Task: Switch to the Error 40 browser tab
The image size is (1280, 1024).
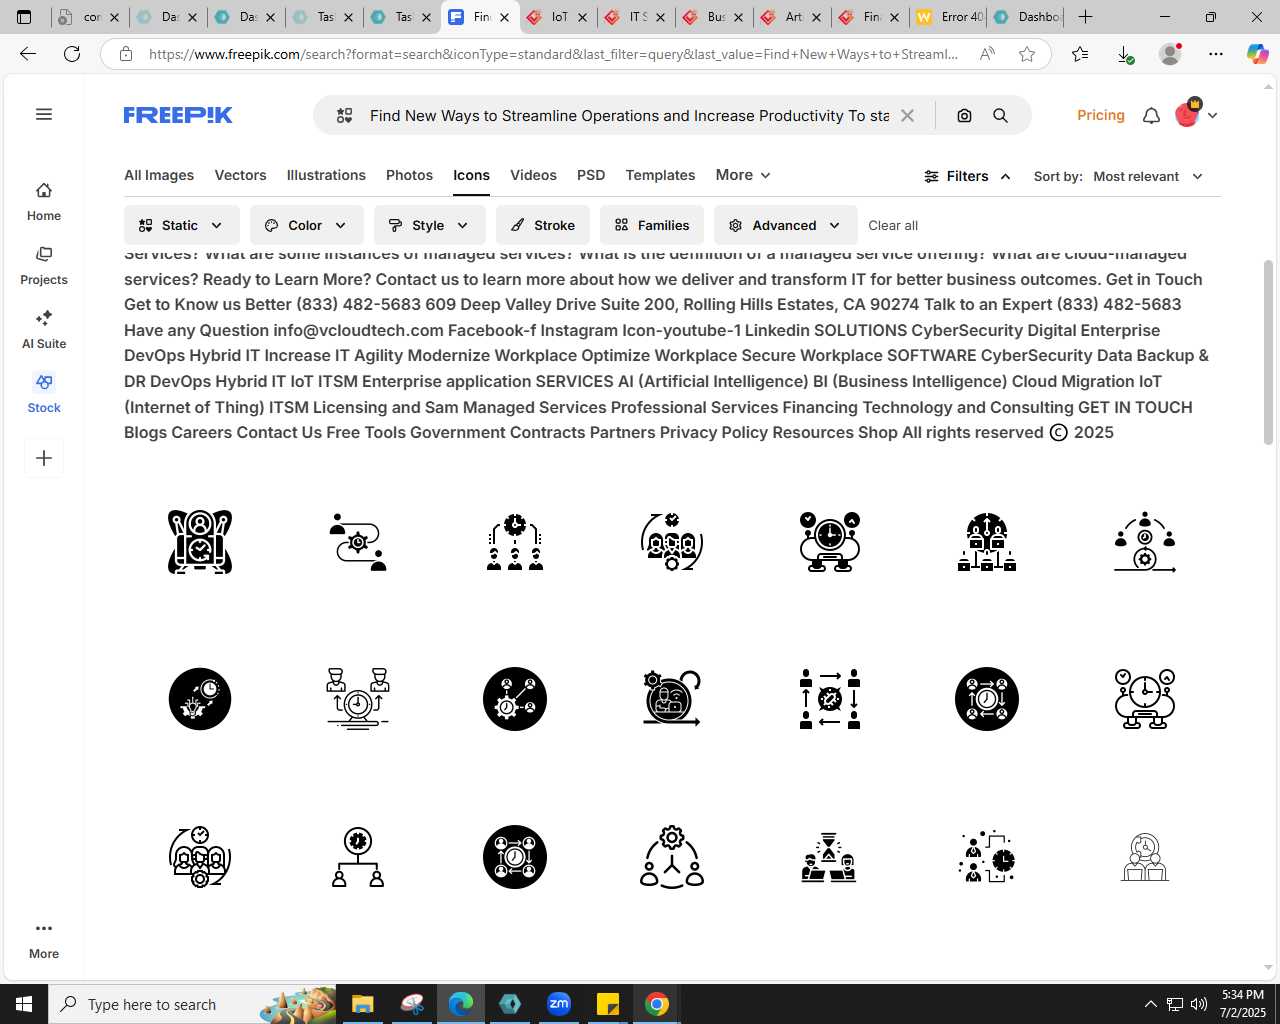Action: click(x=949, y=17)
